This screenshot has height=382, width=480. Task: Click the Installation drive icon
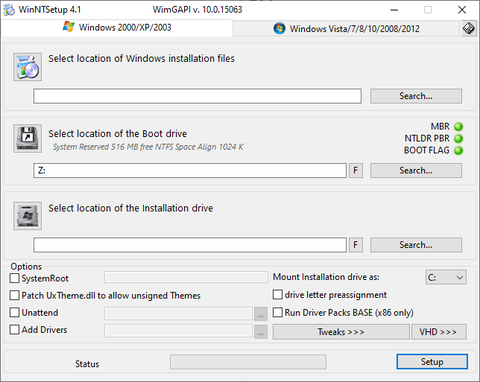pyautogui.click(x=27, y=216)
